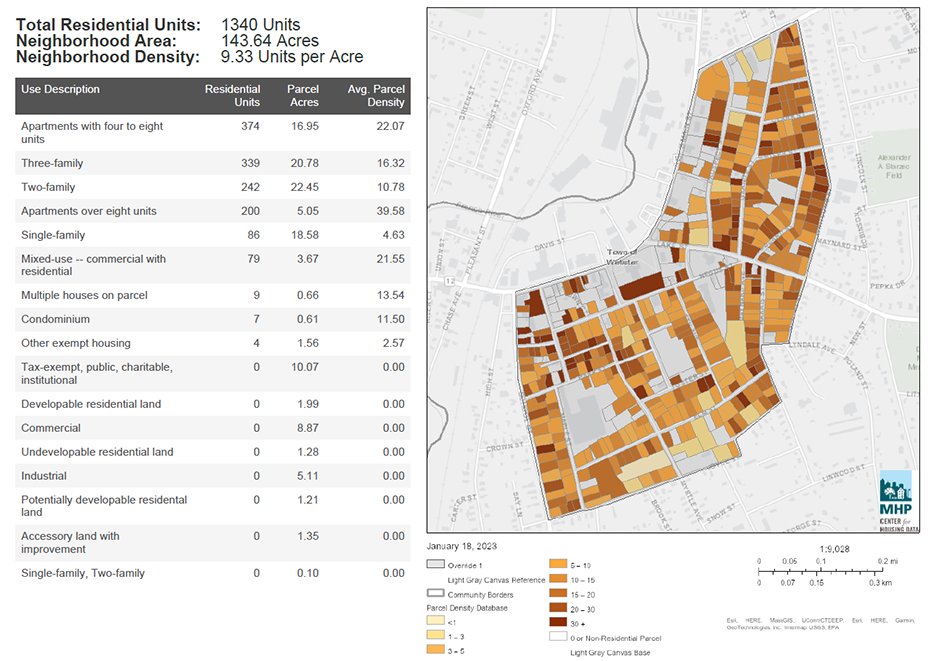The image size is (936, 661).
Task: Click the Parcel Acres column header
Action: click(303, 96)
